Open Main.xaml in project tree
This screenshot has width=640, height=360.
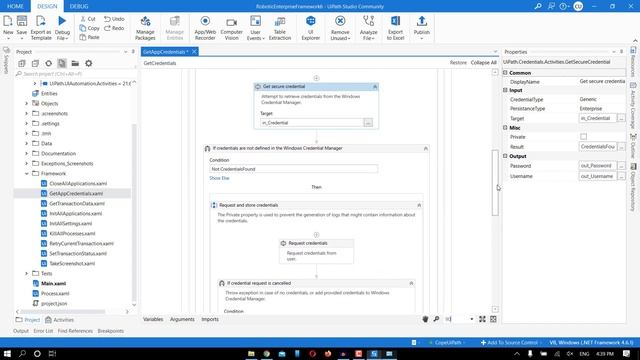click(53, 284)
